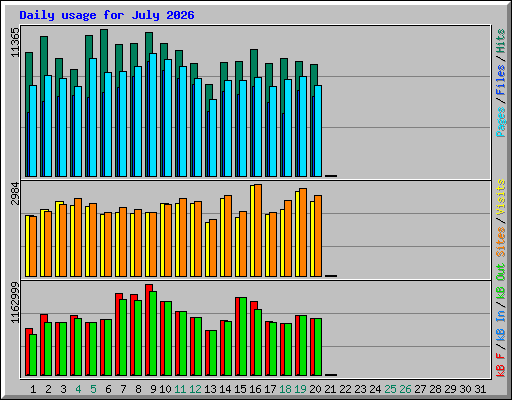Viewport: 512px width, 400px height.
Task: Click day label 20 on the x-axis
Action: (x=315, y=389)
